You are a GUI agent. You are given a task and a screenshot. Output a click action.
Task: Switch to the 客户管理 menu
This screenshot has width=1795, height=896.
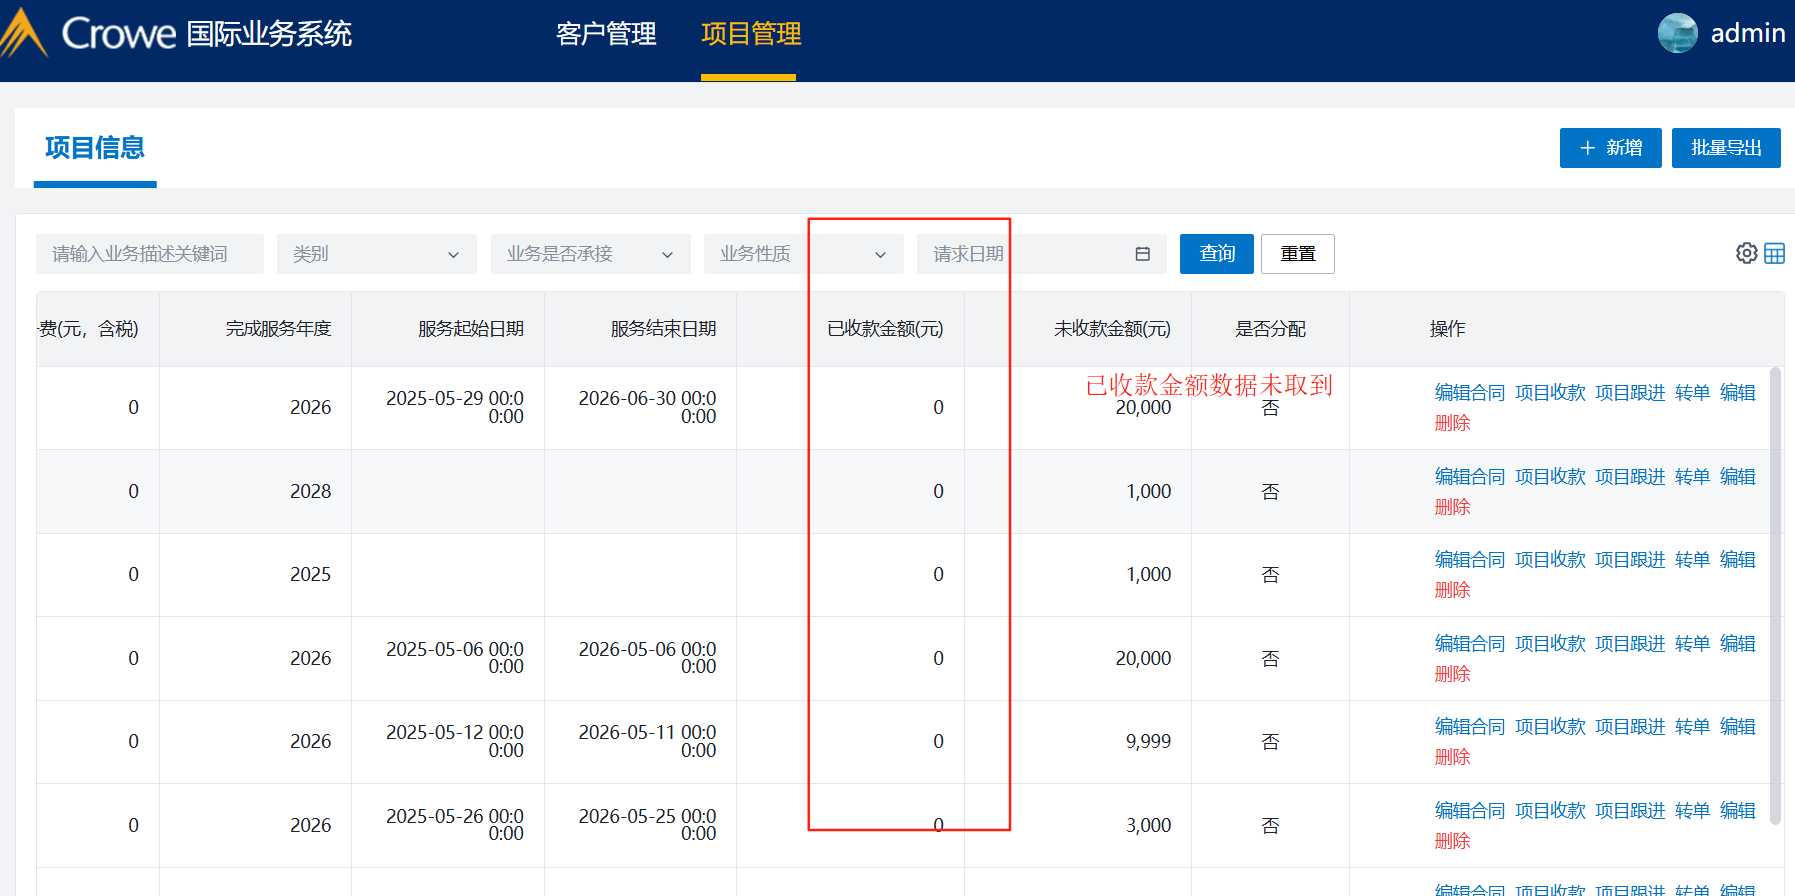[x=606, y=34]
